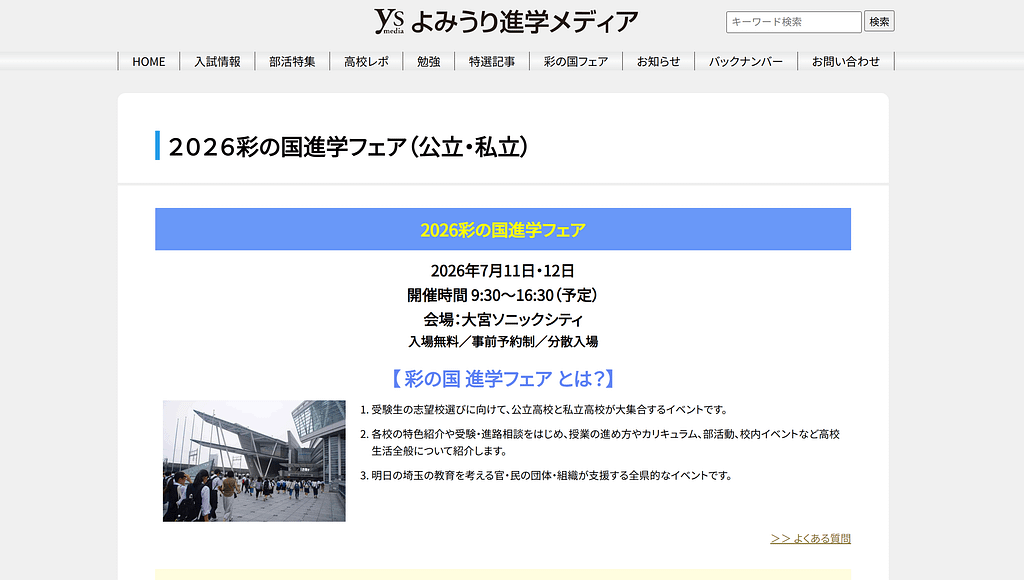This screenshot has height=580, width=1024.
Task: View the バックナンバー archive
Action: click(x=746, y=62)
